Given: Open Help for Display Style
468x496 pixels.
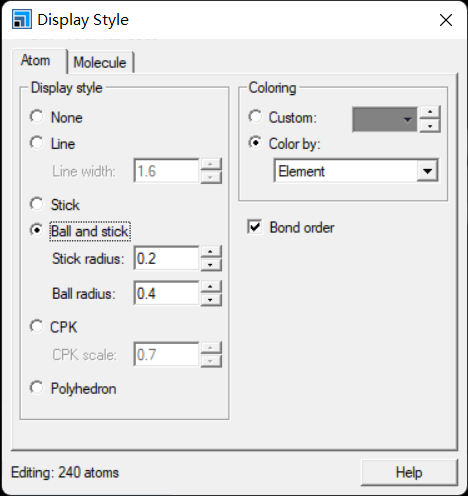Looking at the screenshot, I should coord(409,472).
